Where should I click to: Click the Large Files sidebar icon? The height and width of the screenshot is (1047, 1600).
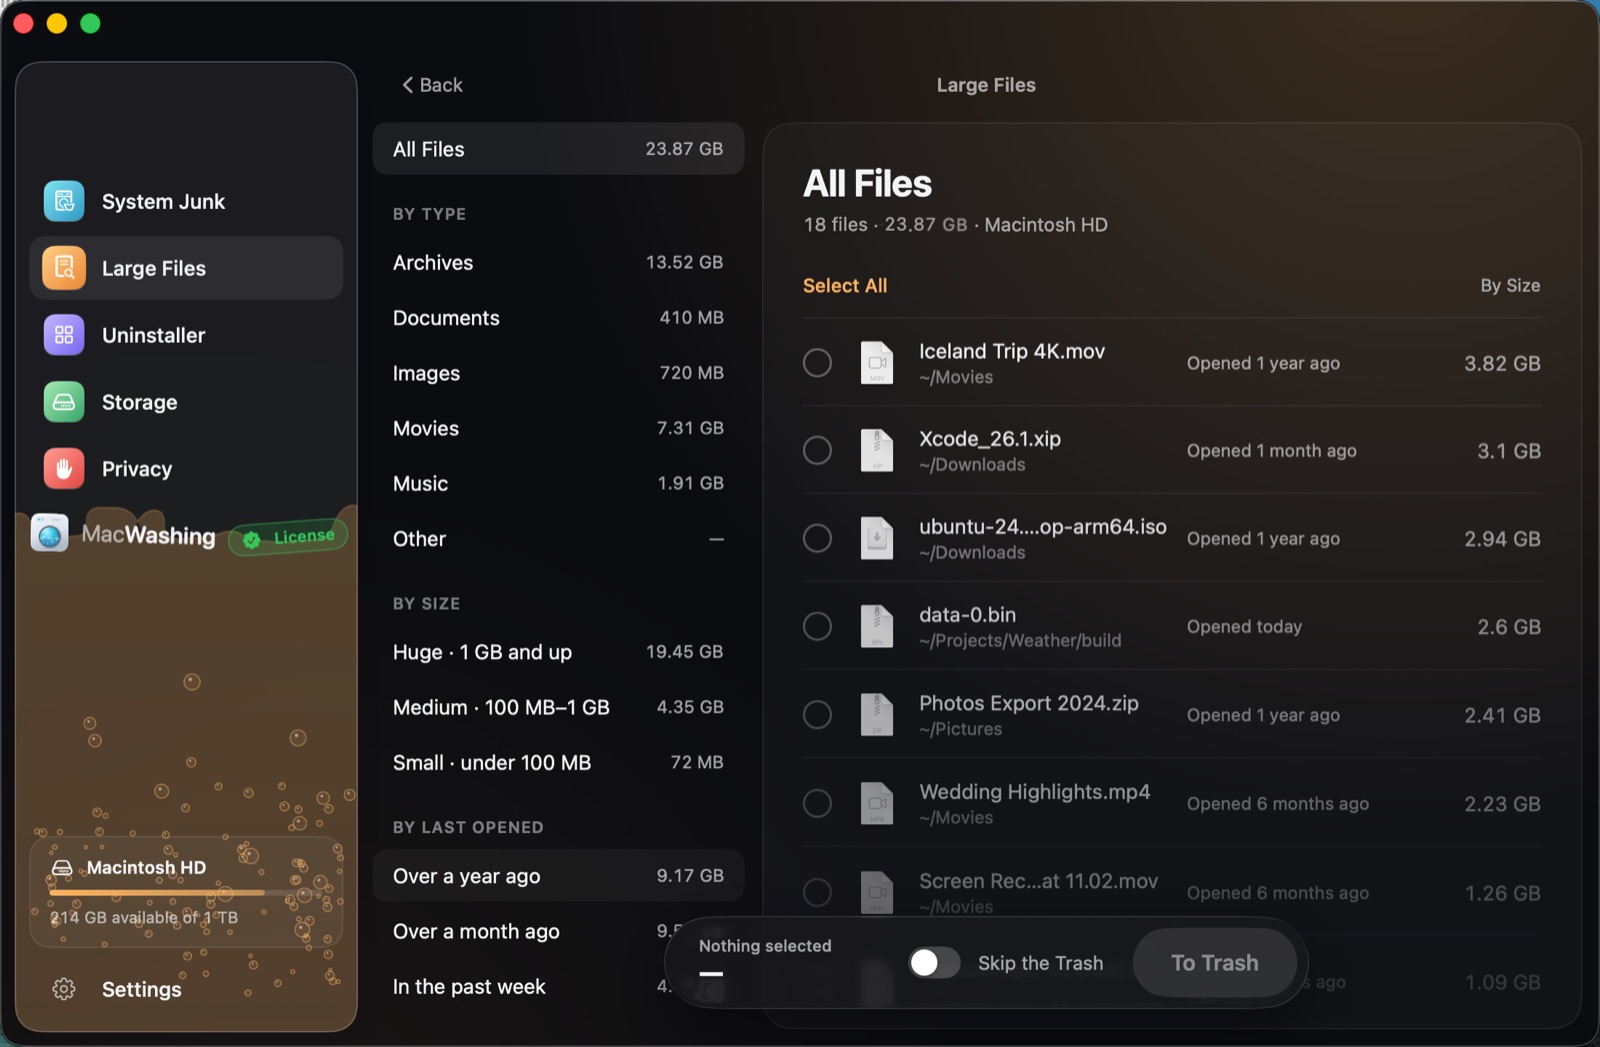click(64, 268)
